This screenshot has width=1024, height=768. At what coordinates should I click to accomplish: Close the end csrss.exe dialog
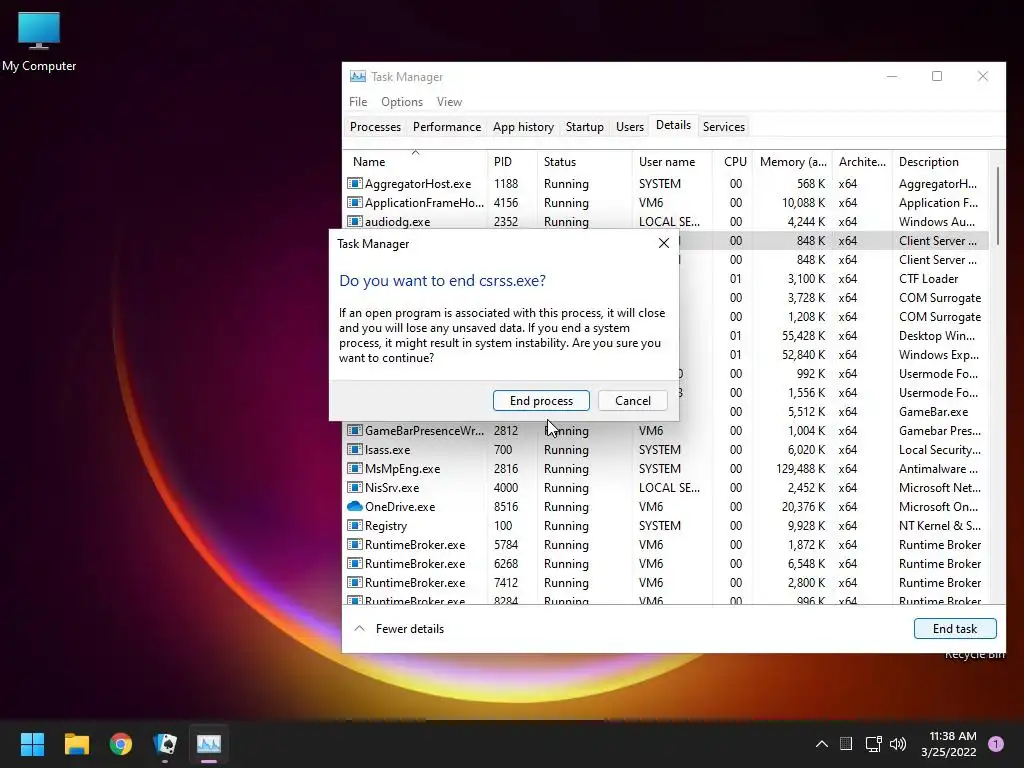[x=664, y=243]
